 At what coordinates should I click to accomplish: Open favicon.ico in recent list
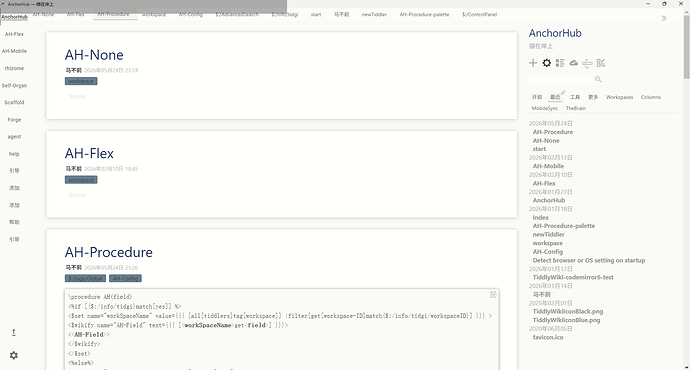coord(548,337)
